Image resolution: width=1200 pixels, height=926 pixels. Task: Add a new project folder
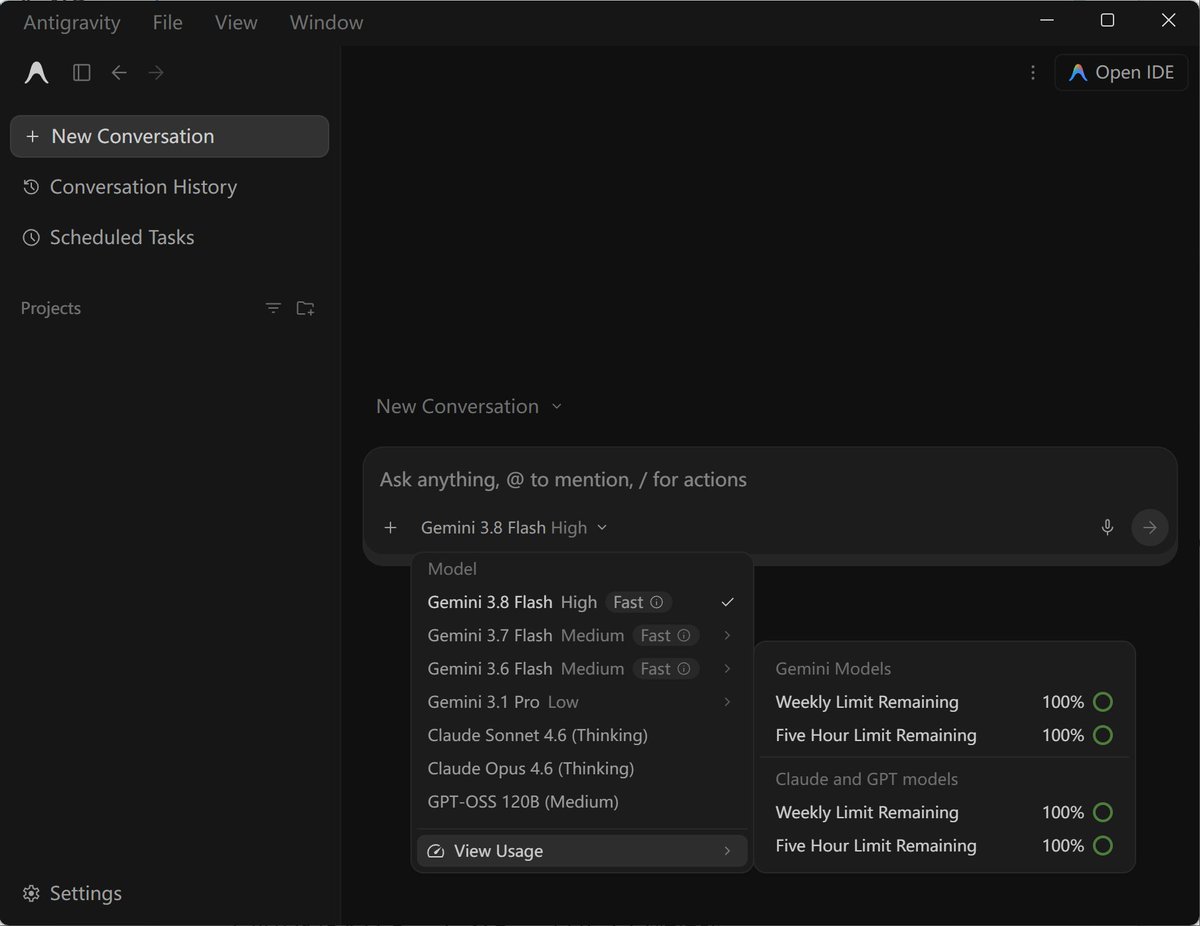click(x=306, y=308)
